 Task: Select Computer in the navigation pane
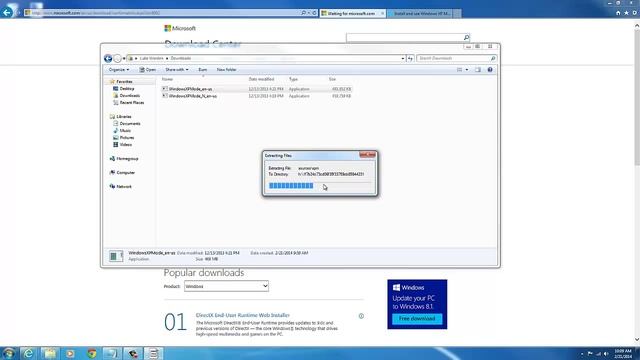click(x=125, y=173)
